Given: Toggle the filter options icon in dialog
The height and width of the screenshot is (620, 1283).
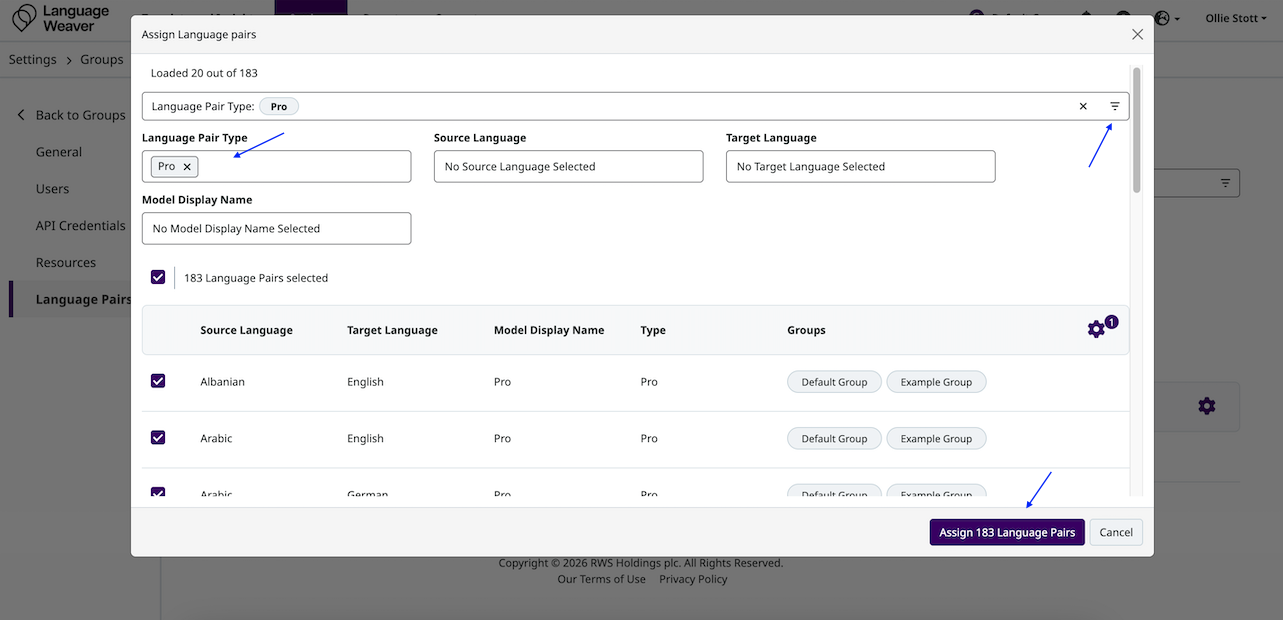Looking at the screenshot, I should tap(1115, 106).
